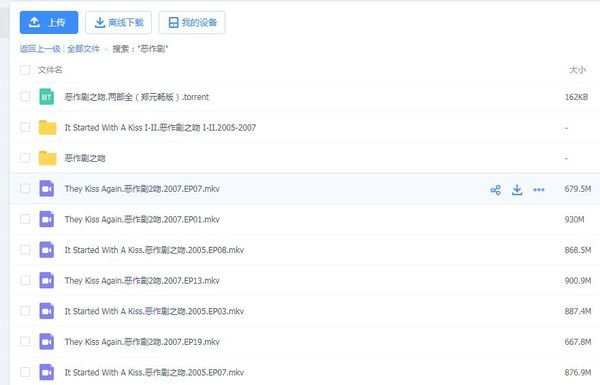Screen dimensions: 600x385
Task: Open more options for They Kiss Again EP07
Action: pos(539,190)
